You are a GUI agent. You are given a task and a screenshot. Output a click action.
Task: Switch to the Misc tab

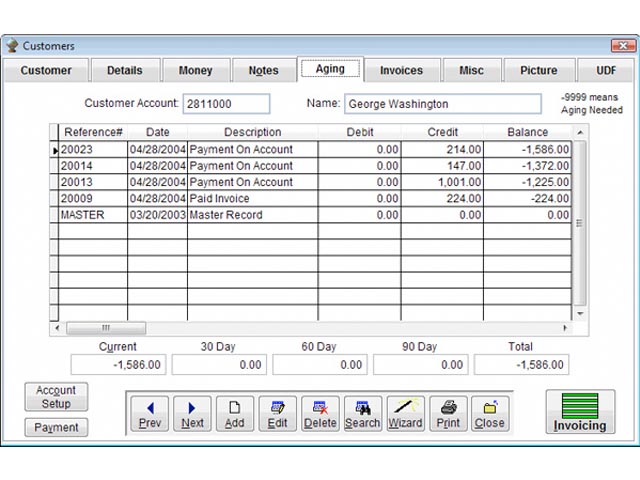coord(471,70)
